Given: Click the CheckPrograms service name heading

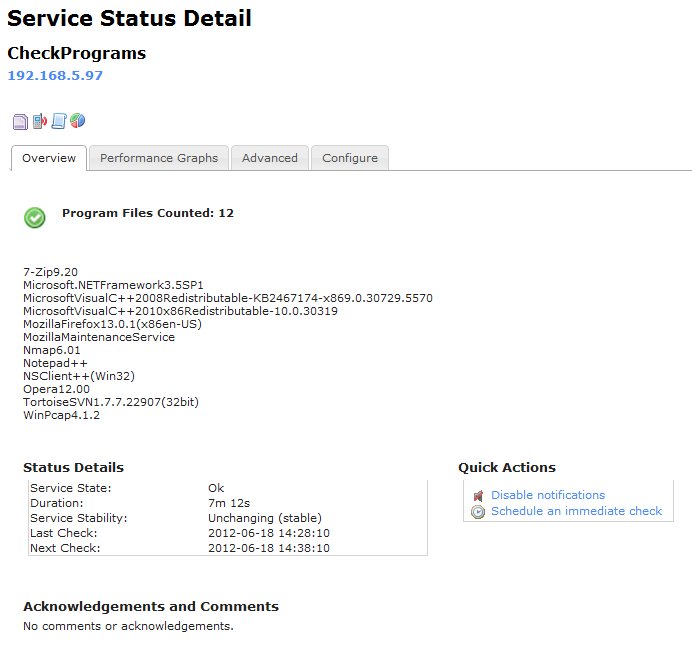Looking at the screenshot, I should [x=76, y=53].
